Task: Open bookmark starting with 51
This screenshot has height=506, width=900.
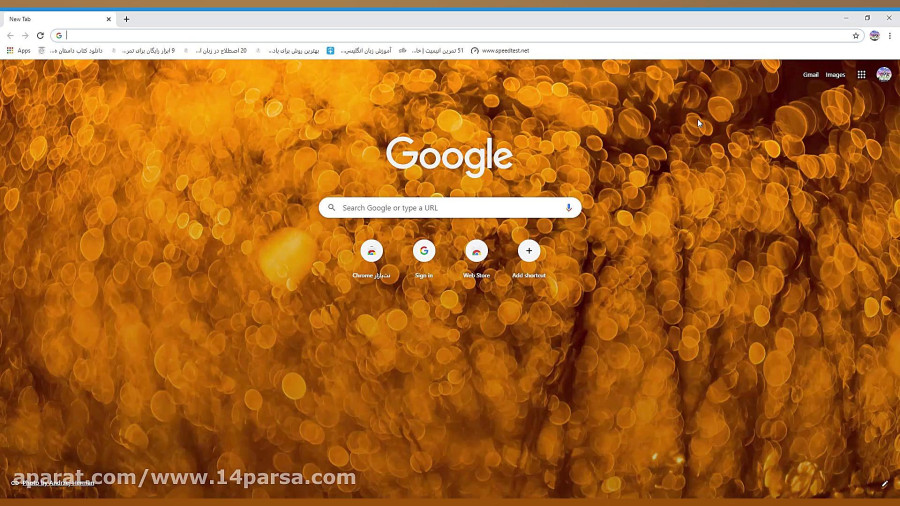Action: tap(431, 50)
